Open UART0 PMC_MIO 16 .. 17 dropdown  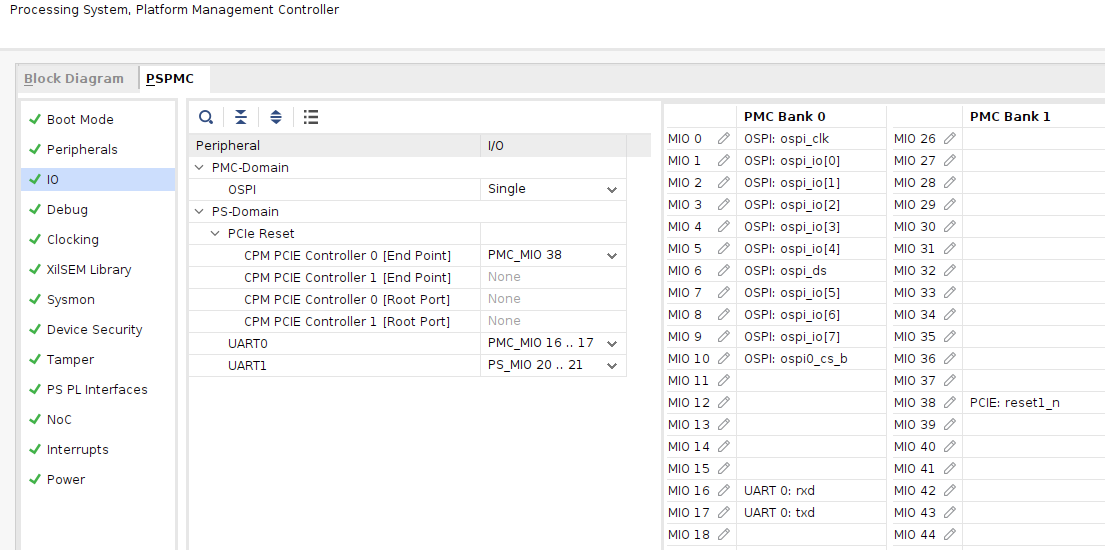(x=611, y=343)
